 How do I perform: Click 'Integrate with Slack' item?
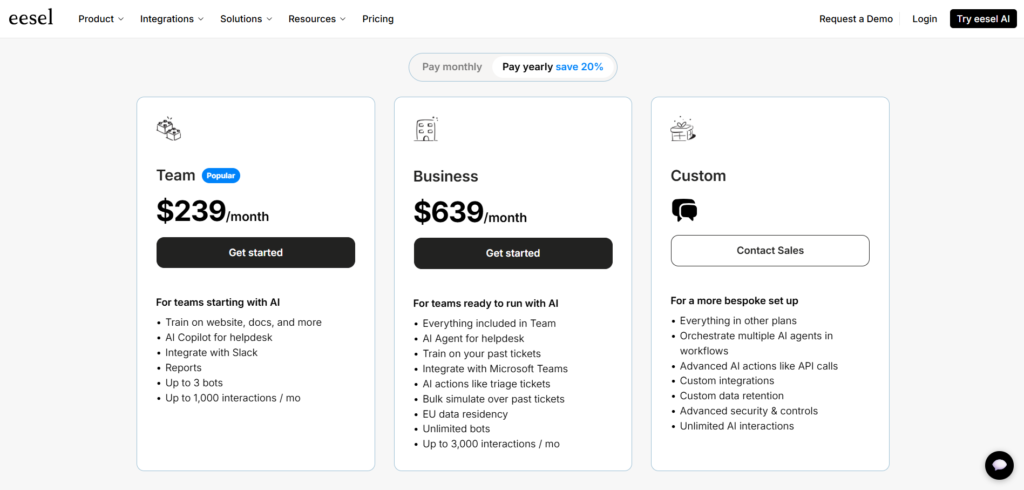pyautogui.click(x=212, y=352)
